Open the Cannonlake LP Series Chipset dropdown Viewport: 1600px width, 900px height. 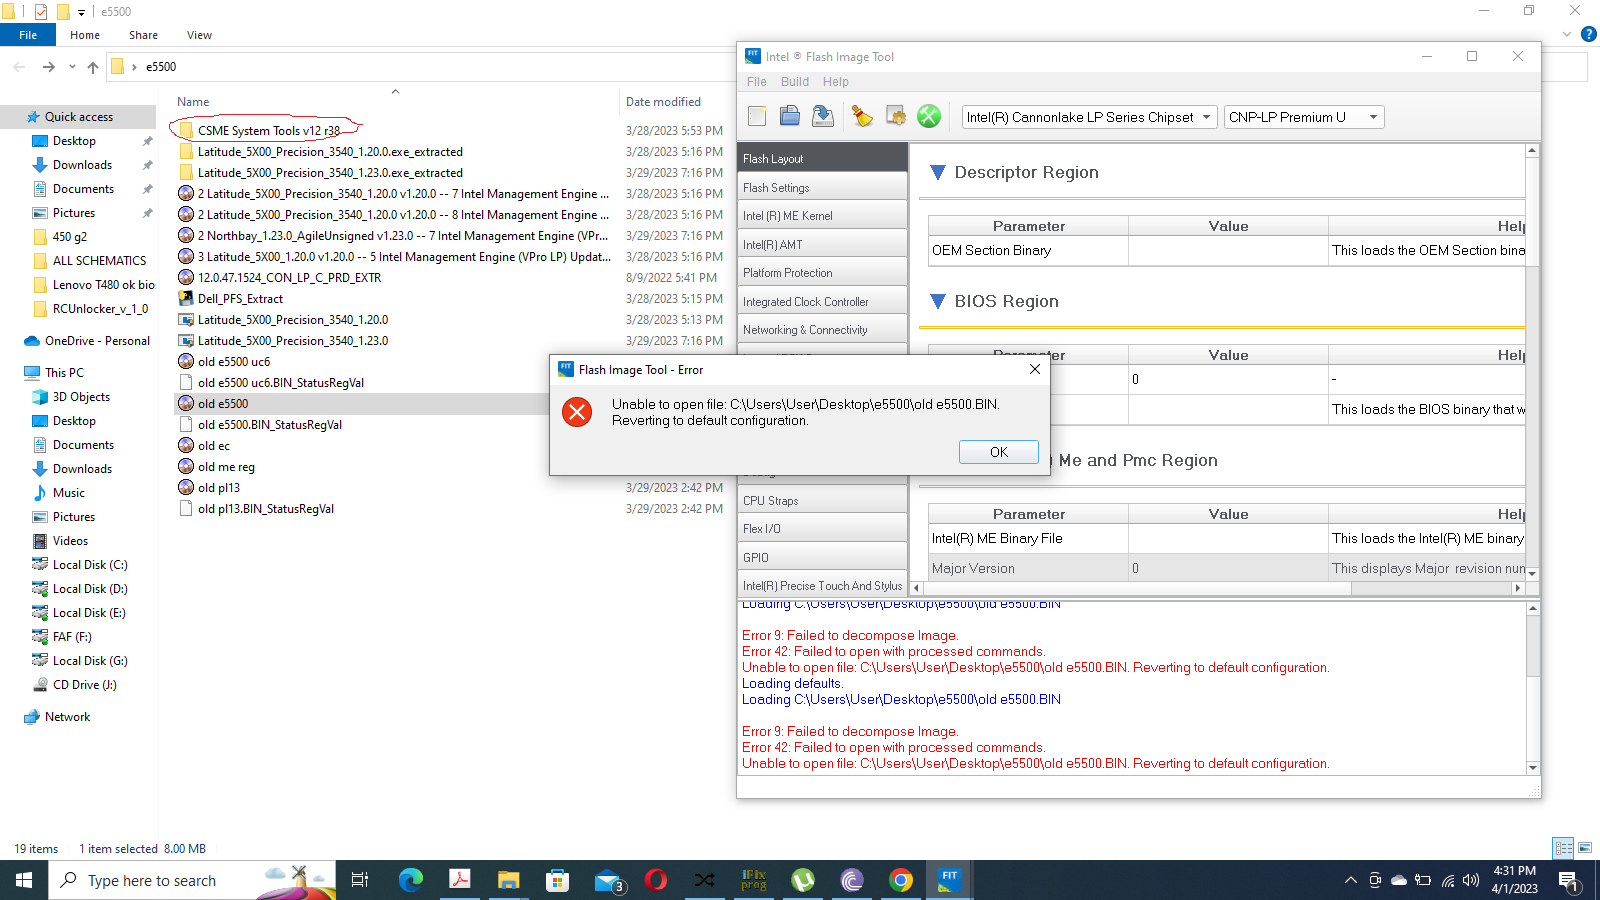point(1089,117)
